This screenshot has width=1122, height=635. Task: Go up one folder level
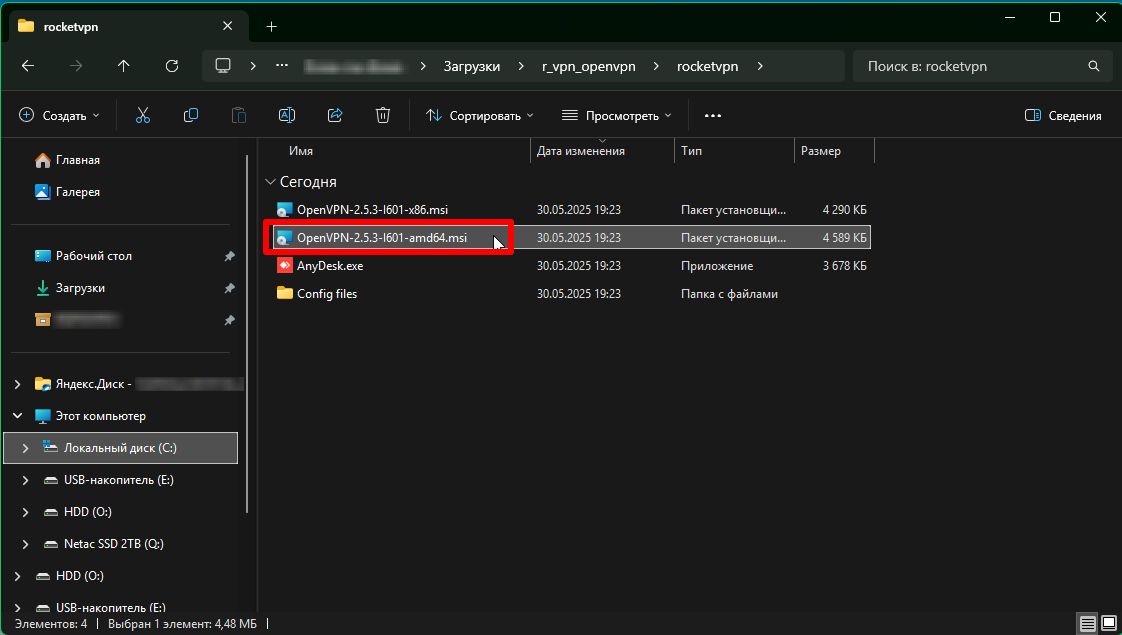124,66
